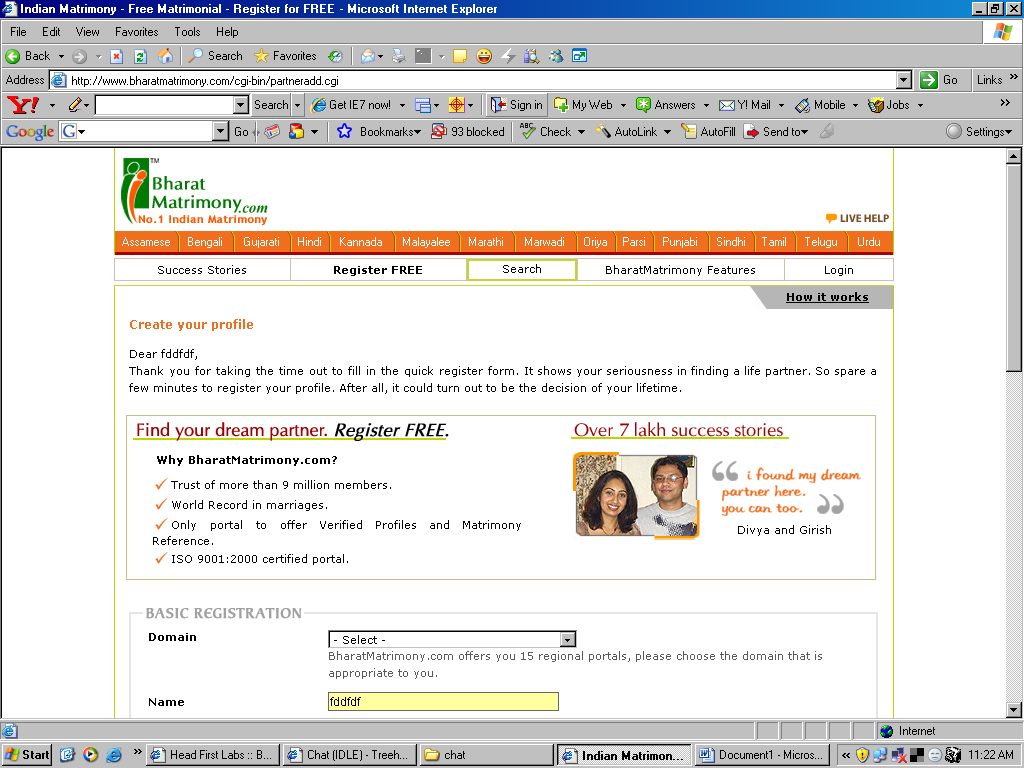The height and width of the screenshot is (768, 1024).
Task: Click the green Go arrow button
Action: [929, 80]
